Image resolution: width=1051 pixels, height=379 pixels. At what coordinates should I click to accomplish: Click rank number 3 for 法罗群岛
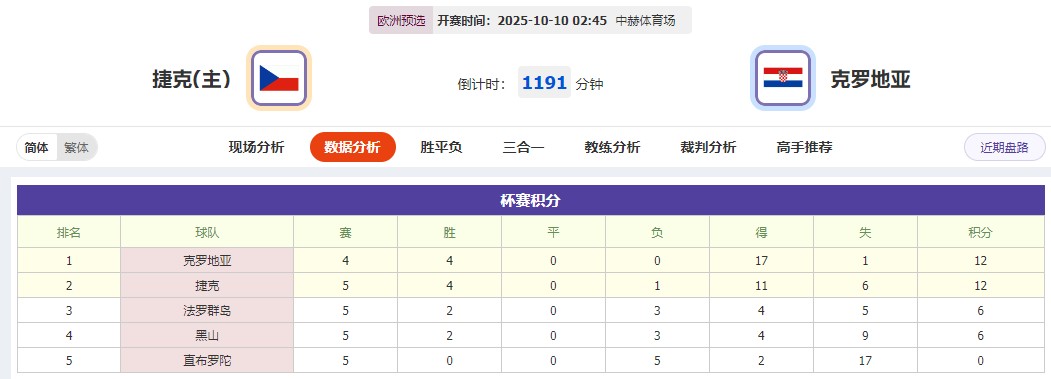[69, 311]
